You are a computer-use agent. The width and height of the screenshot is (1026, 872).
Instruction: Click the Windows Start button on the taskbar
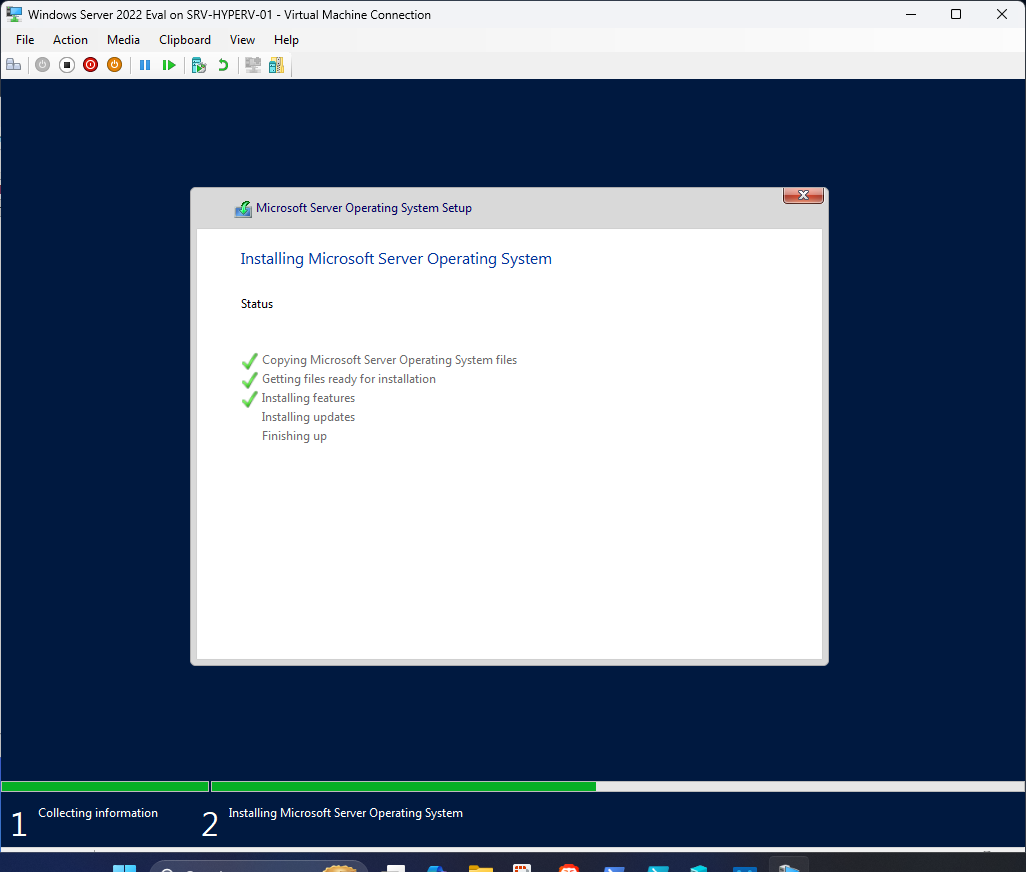click(124, 866)
